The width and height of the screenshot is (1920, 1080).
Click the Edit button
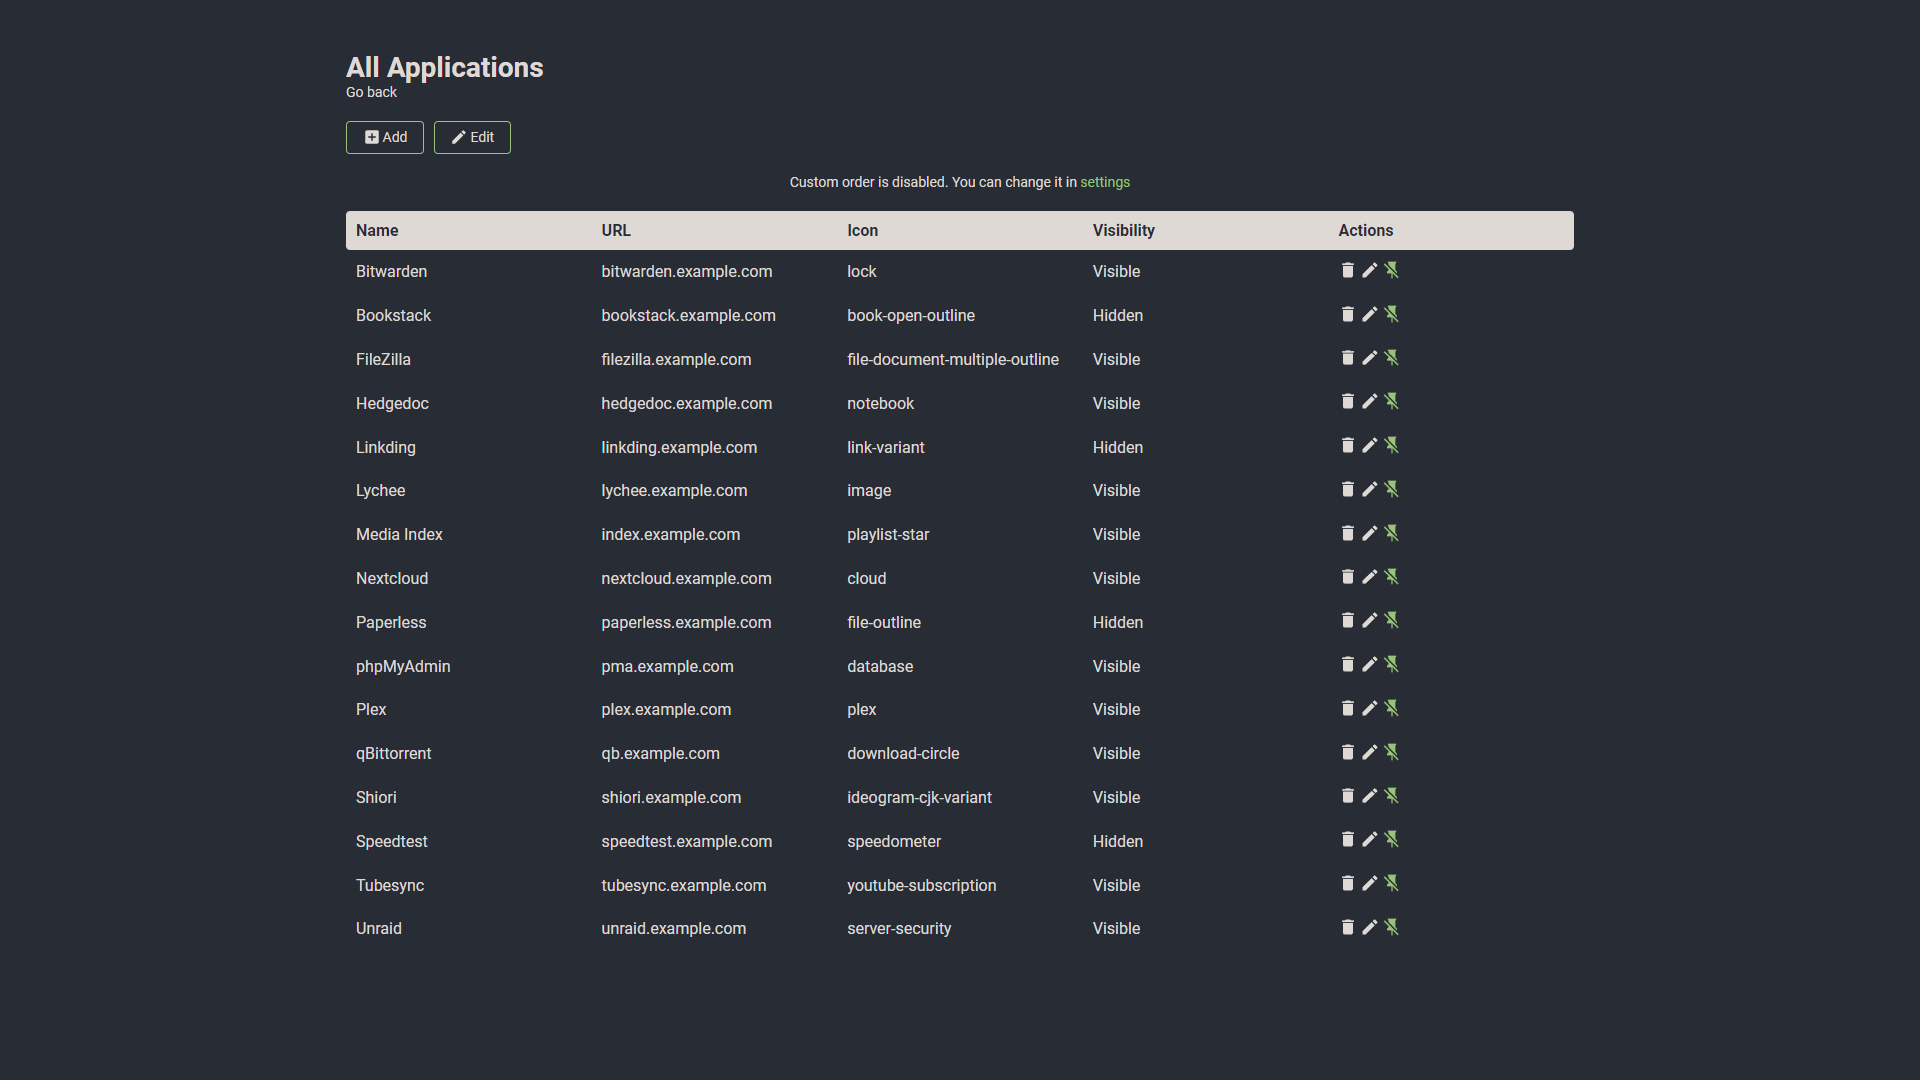472,137
